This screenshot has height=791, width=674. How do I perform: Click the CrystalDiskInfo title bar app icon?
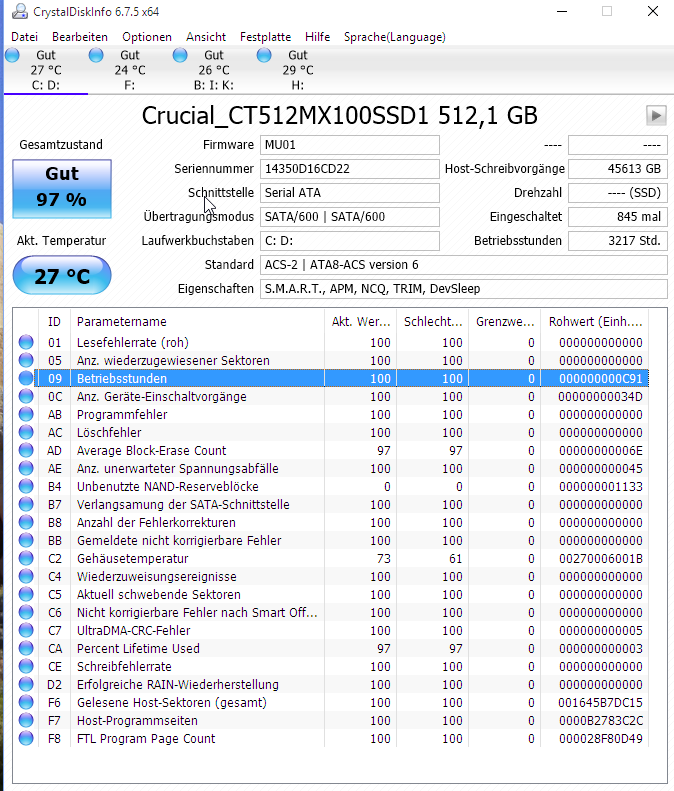20,11
